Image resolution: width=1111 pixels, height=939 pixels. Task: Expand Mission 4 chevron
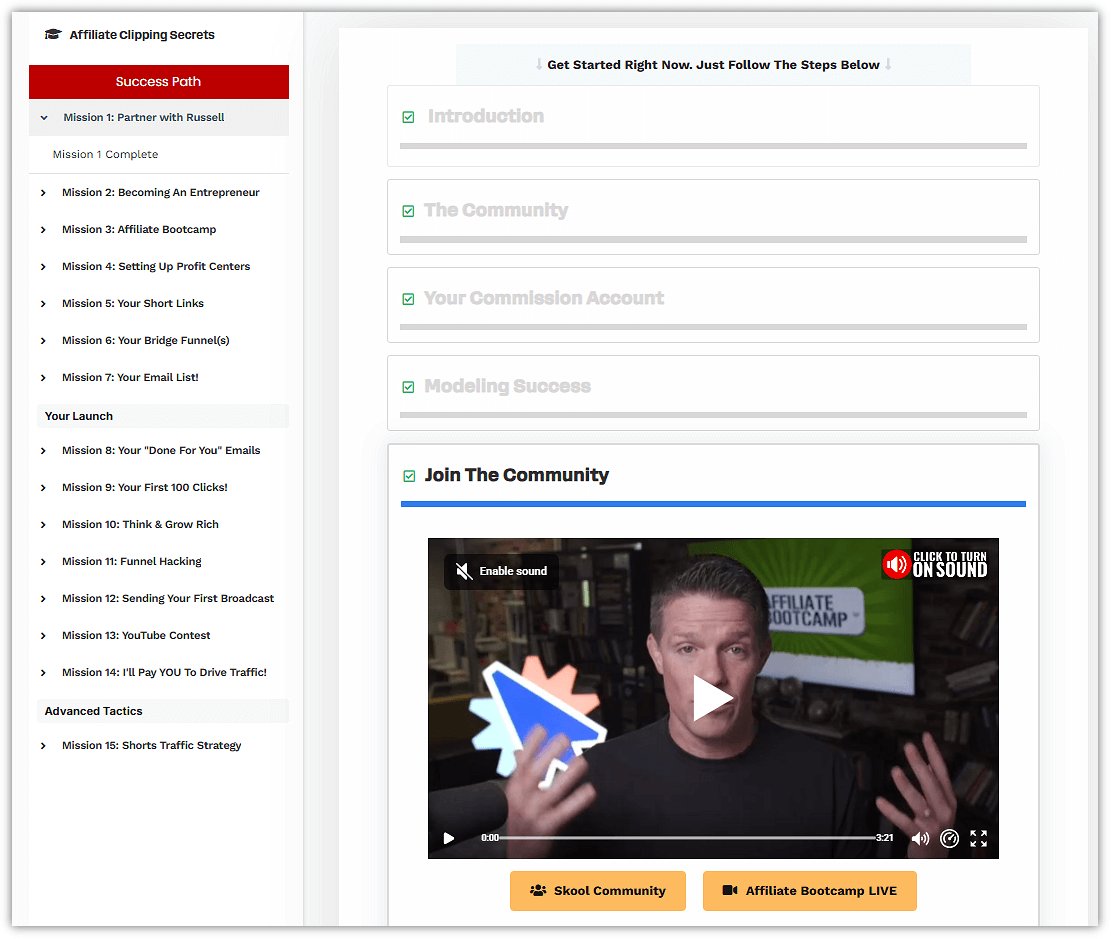pyautogui.click(x=43, y=266)
